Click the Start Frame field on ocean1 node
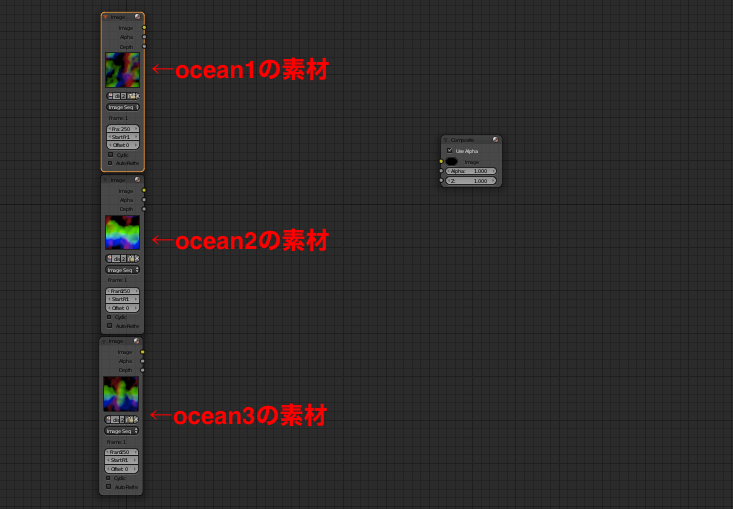 click(123, 137)
